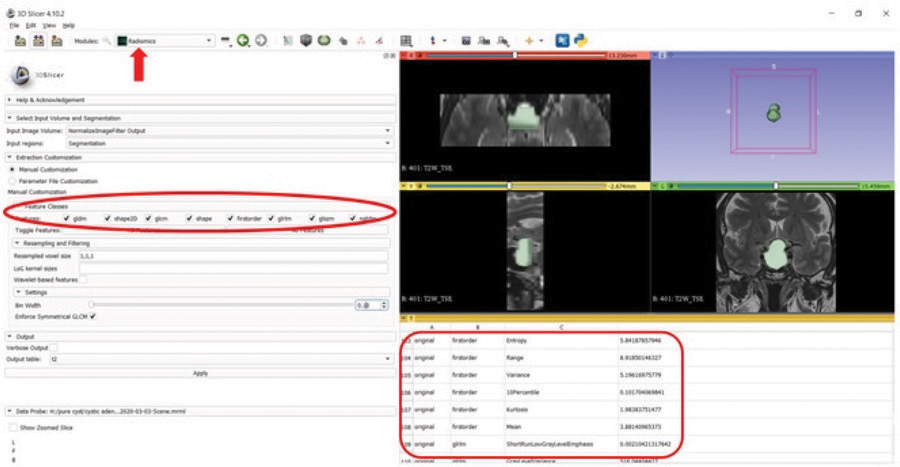900x467 pixels.
Task: Collapse the Resampling and Filtering section
Action: [17, 243]
